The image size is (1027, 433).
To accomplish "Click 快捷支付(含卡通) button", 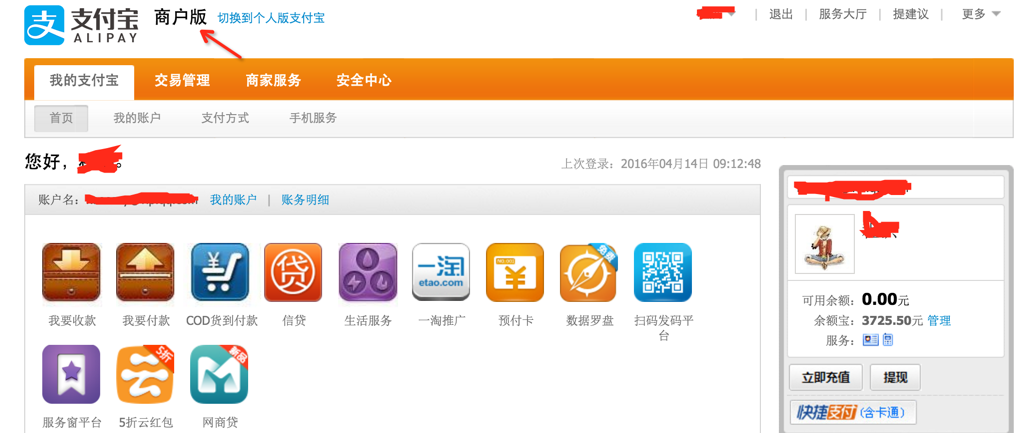I will coord(853,412).
